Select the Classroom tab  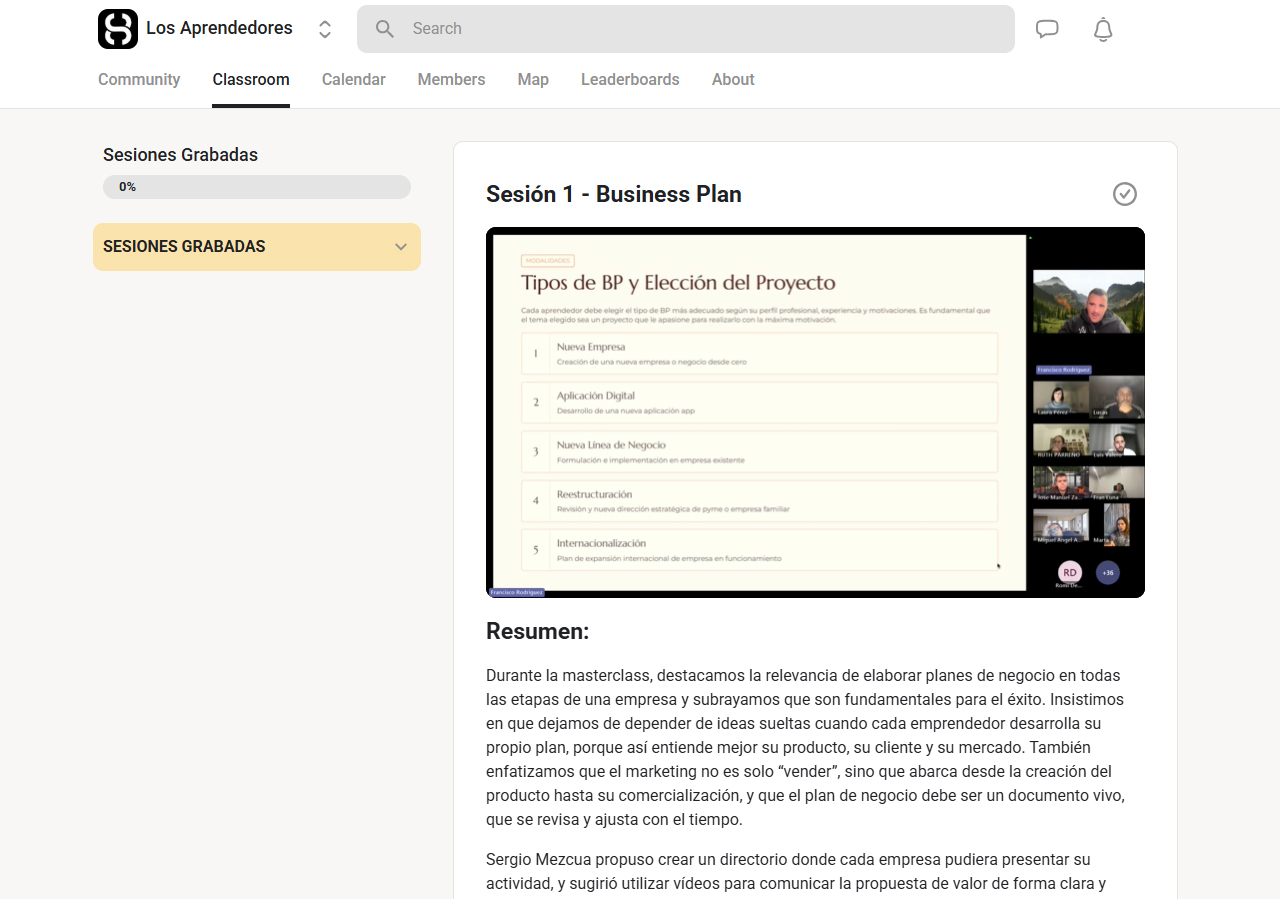(251, 80)
